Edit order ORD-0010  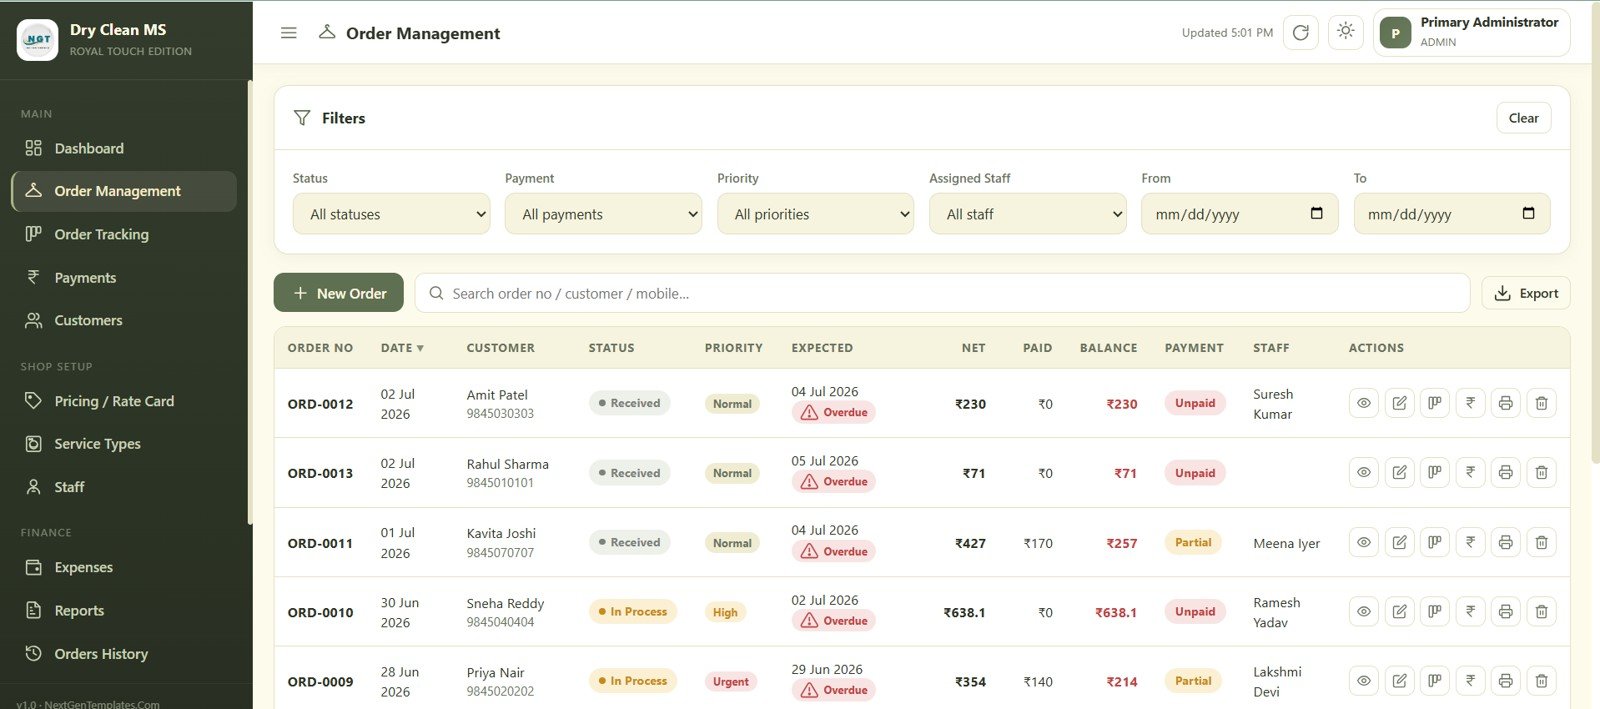point(1400,611)
